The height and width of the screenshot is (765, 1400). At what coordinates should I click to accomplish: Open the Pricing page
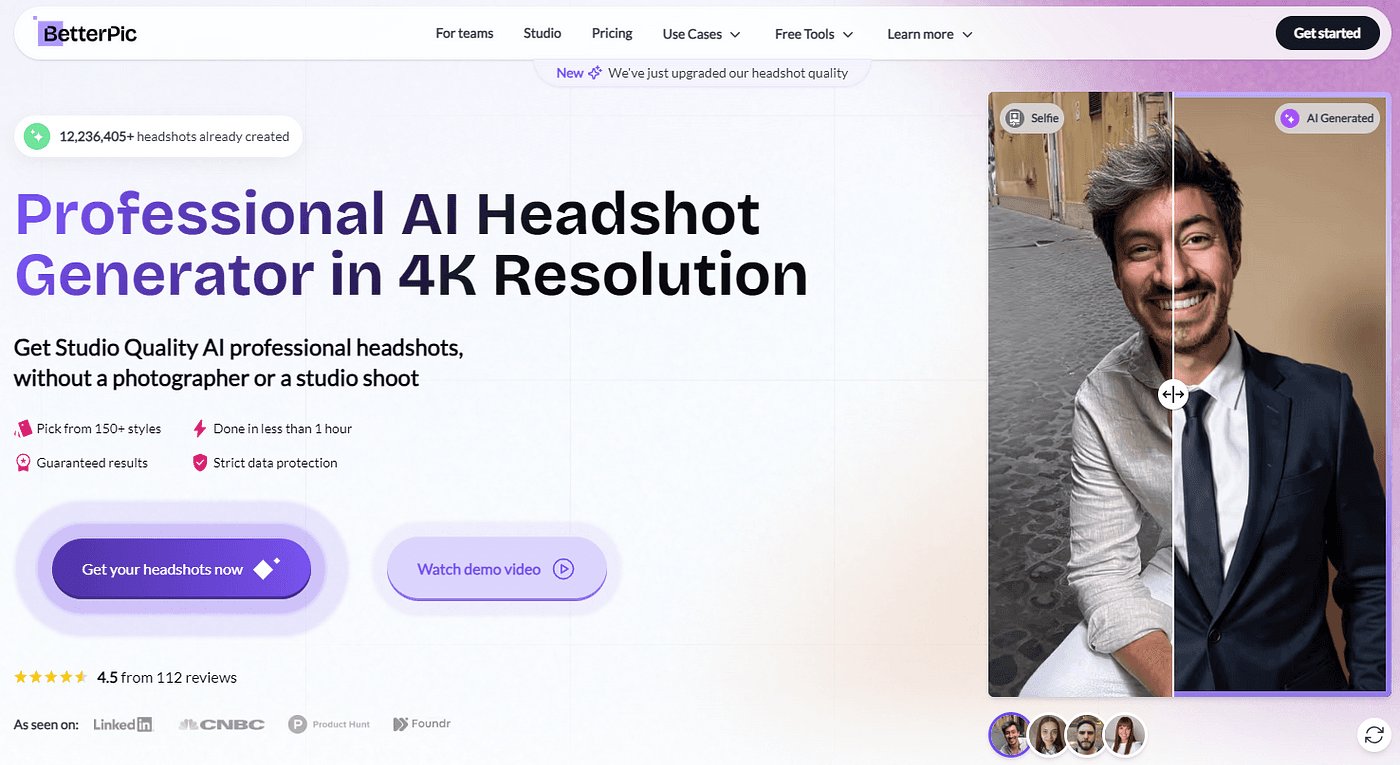612,33
